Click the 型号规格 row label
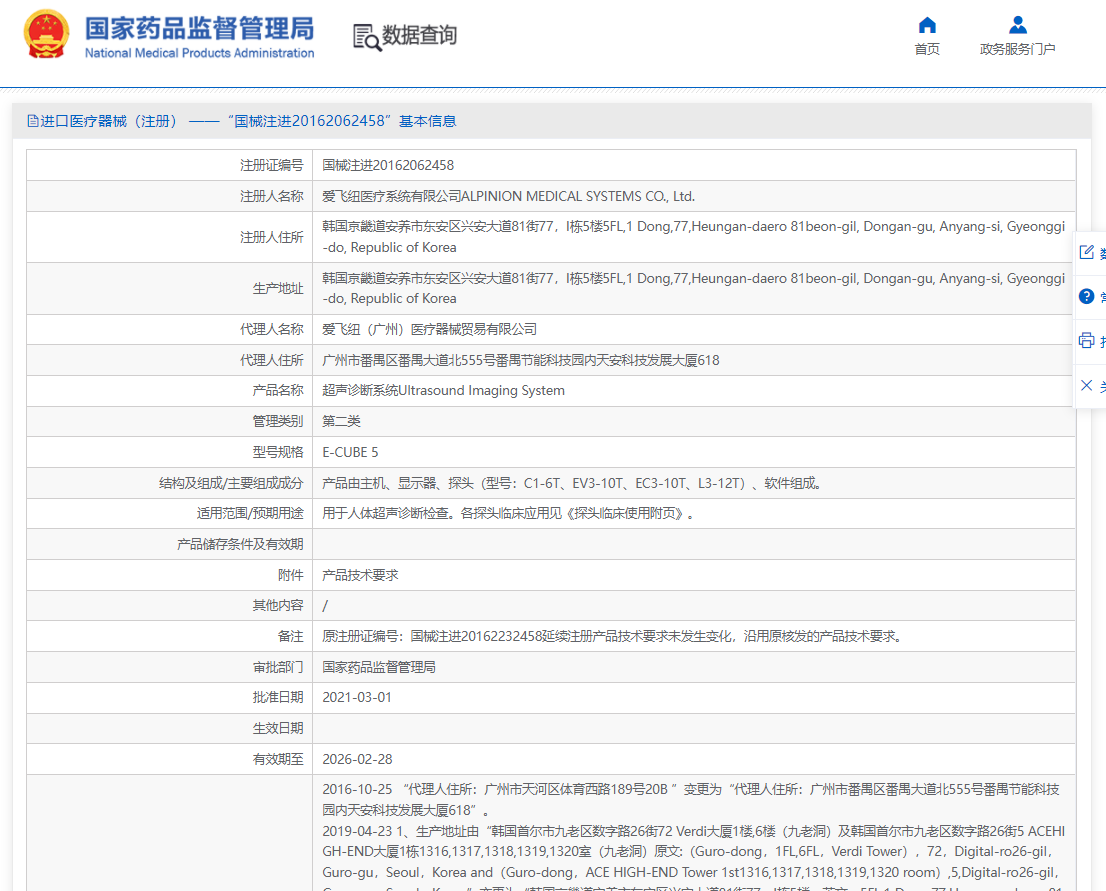This screenshot has height=891, width=1106. [278, 452]
